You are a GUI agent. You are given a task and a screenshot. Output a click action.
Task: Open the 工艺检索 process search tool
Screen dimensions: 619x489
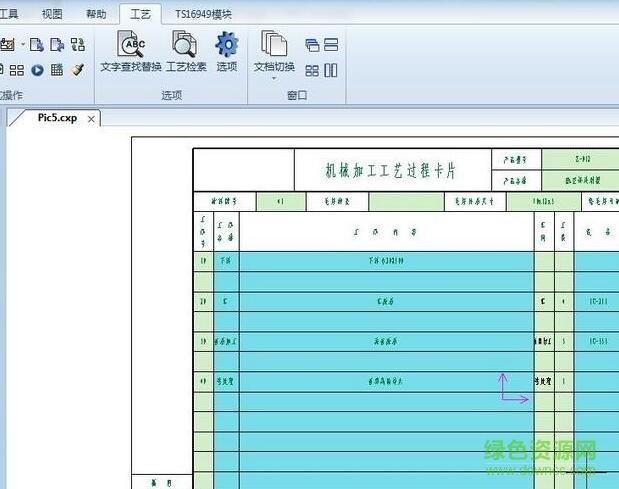coord(186,51)
